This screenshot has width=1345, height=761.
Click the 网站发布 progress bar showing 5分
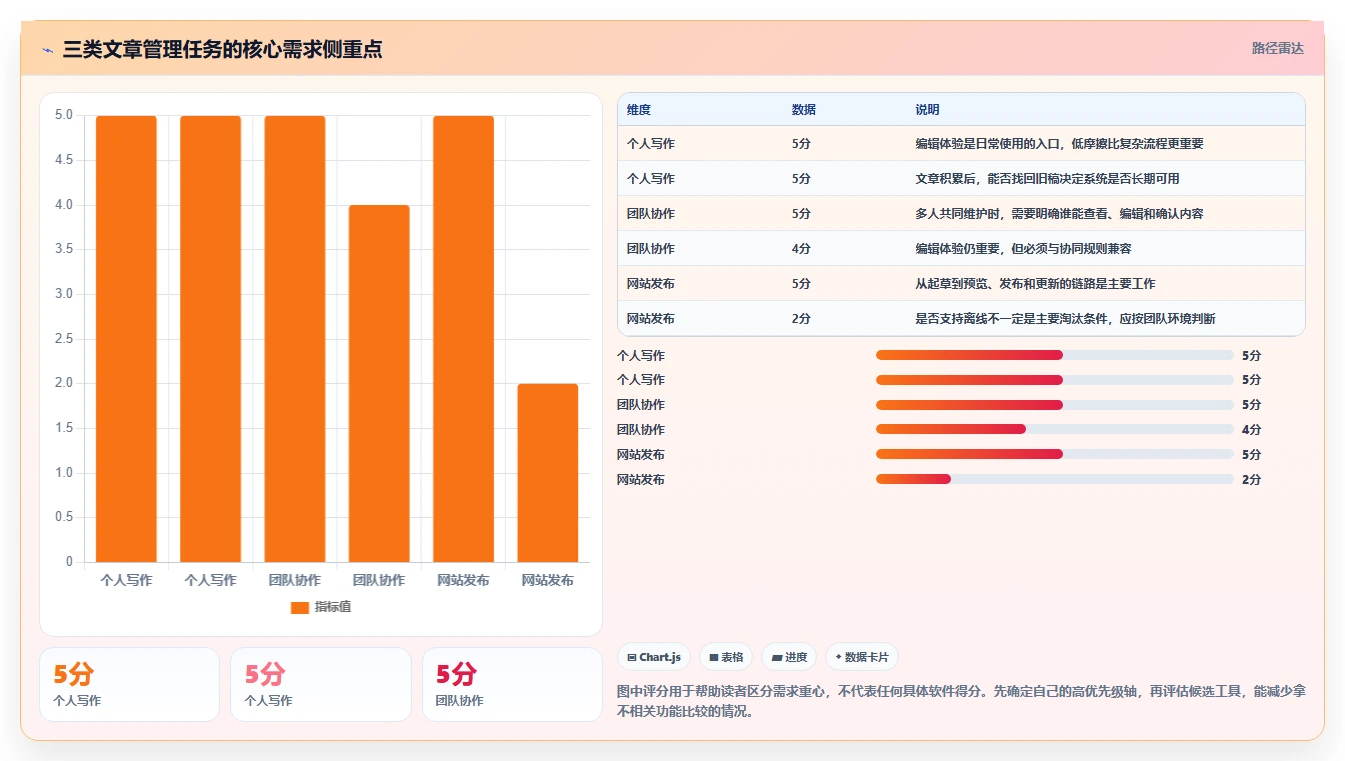click(1054, 454)
